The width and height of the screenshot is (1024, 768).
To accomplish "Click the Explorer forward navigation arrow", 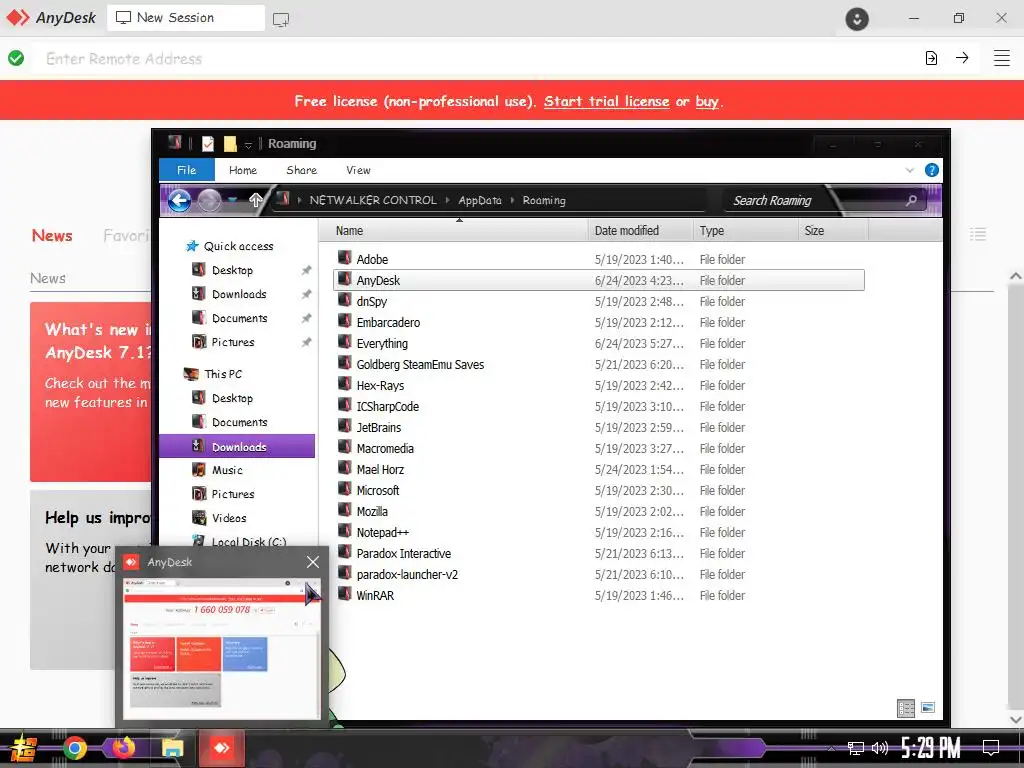I will pyautogui.click(x=209, y=200).
